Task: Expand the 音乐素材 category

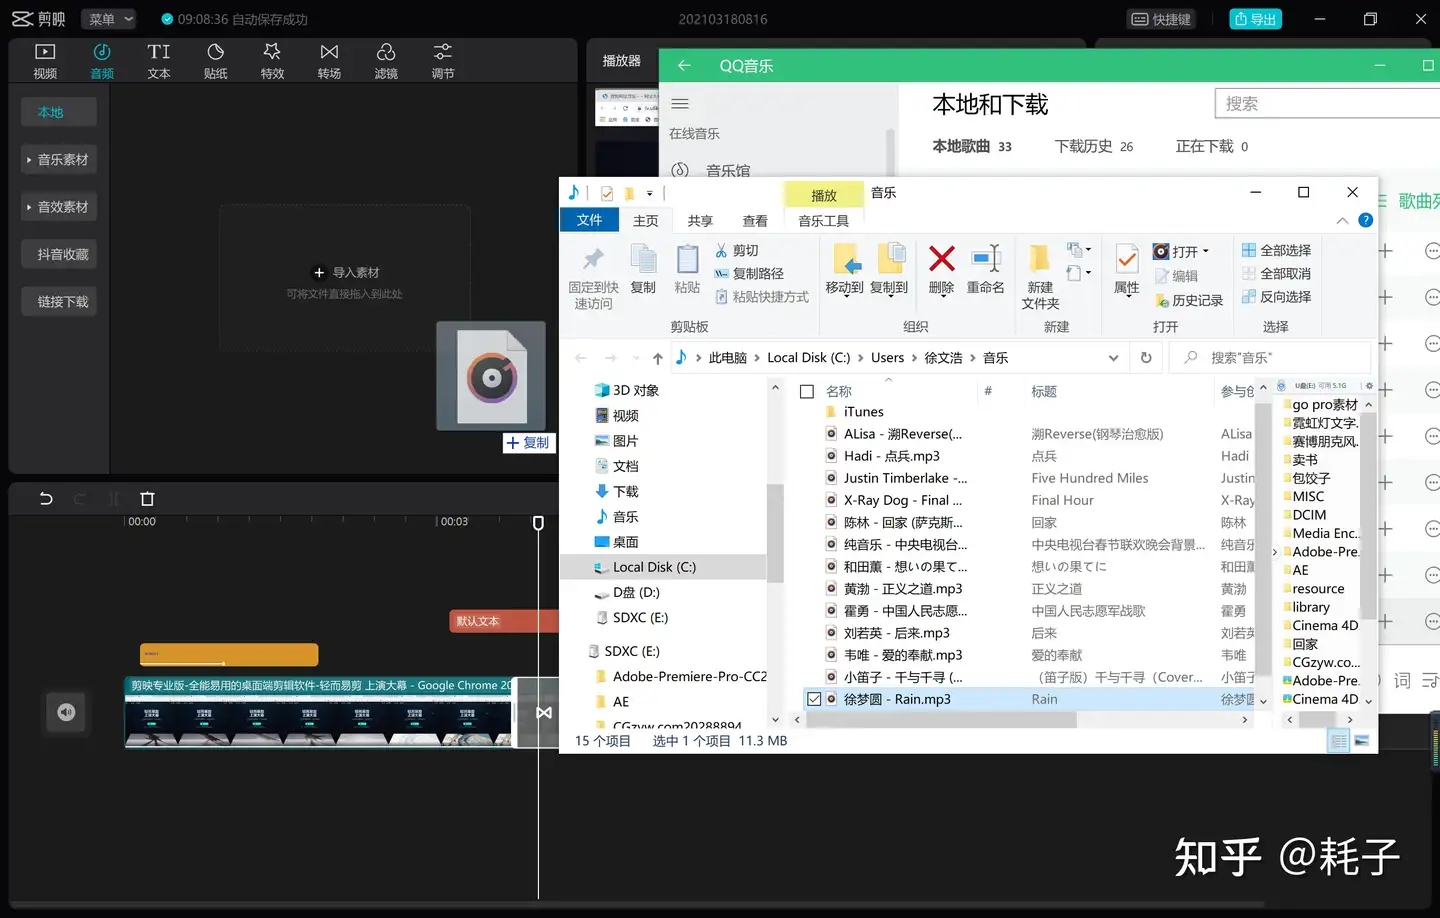Action: 59,160
